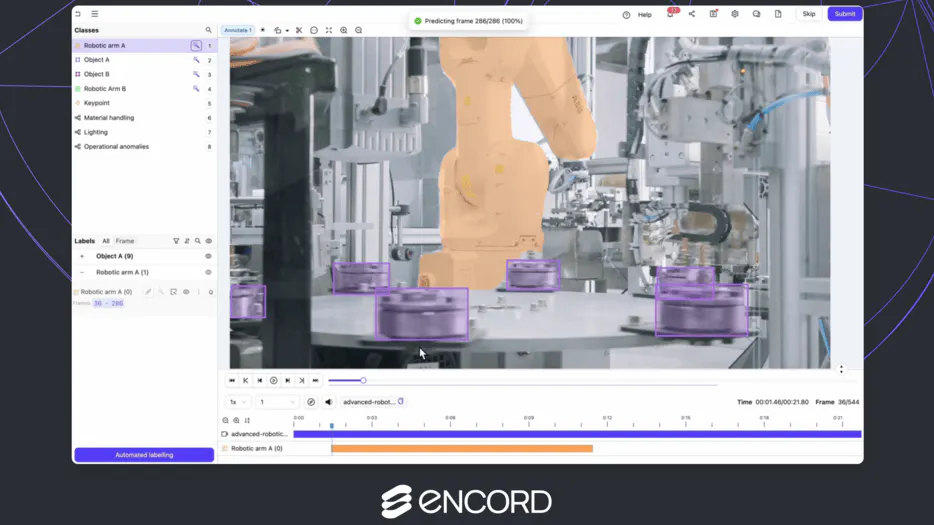The height and width of the screenshot is (525, 934).
Task: Edit Robotic arm A (0) with pencil icon
Action: (148, 292)
